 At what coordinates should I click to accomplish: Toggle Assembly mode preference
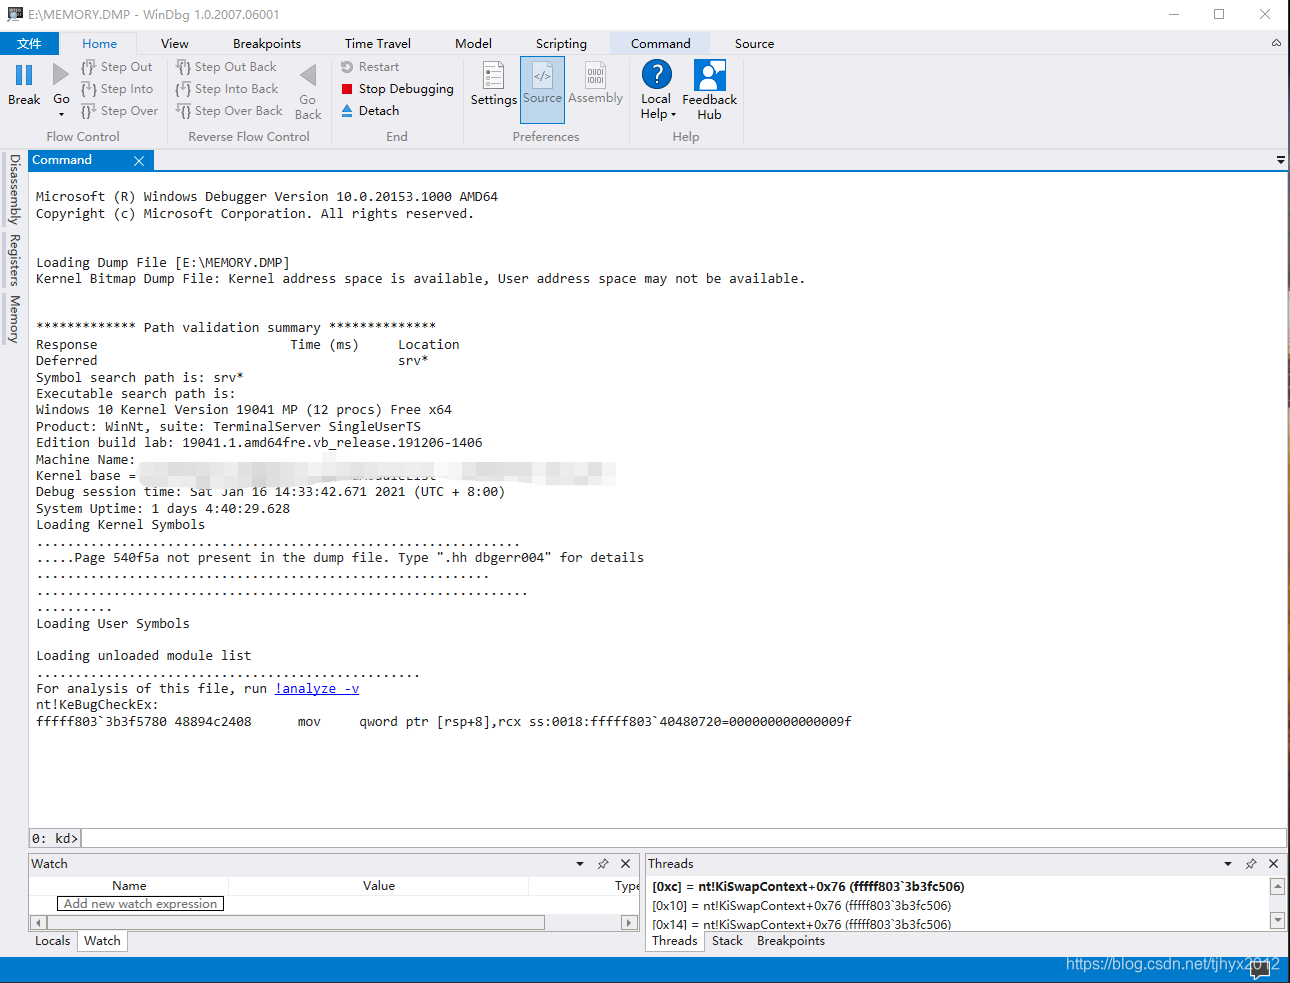point(595,84)
